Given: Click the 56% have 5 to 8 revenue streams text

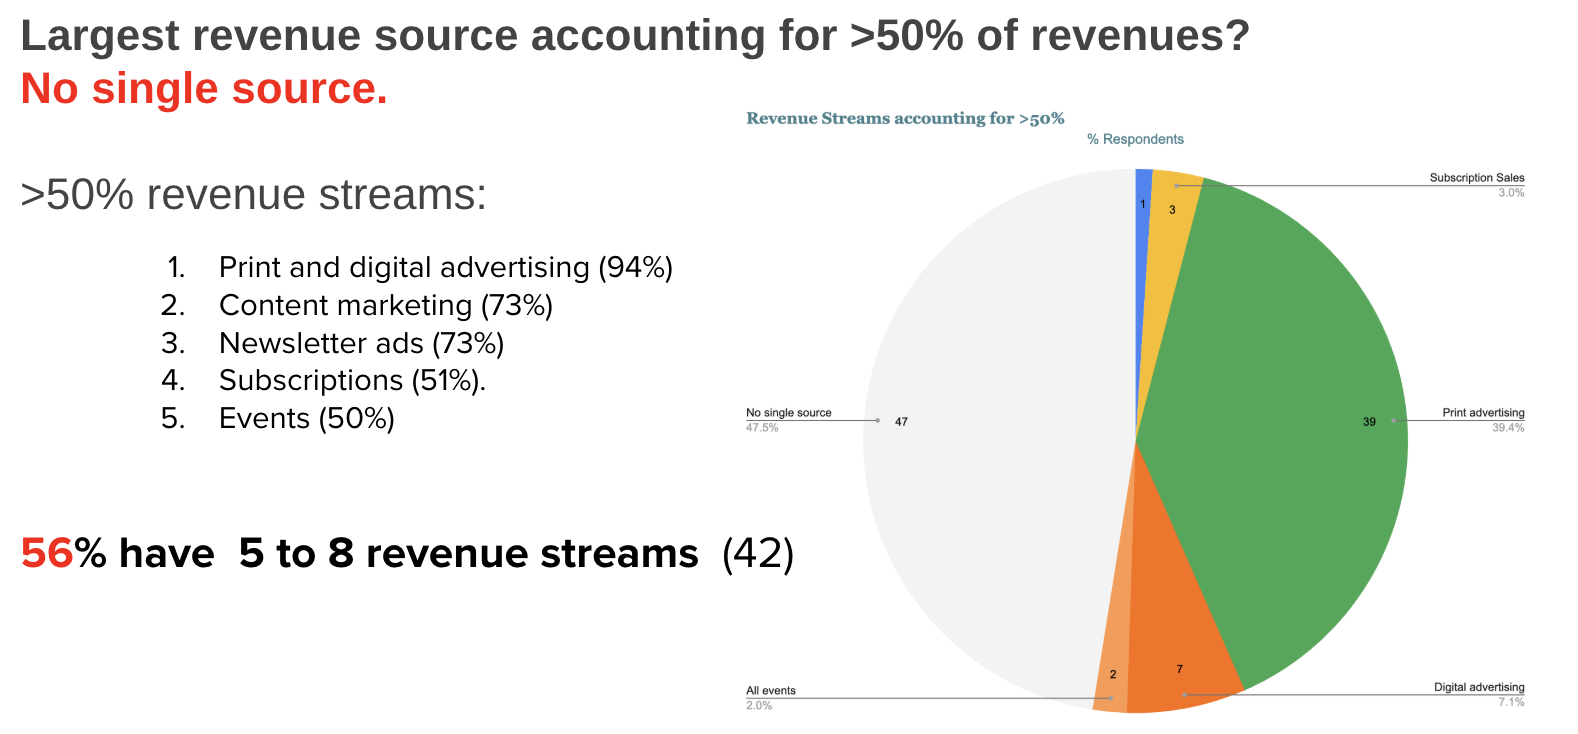Looking at the screenshot, I should [x=407, y=553].
